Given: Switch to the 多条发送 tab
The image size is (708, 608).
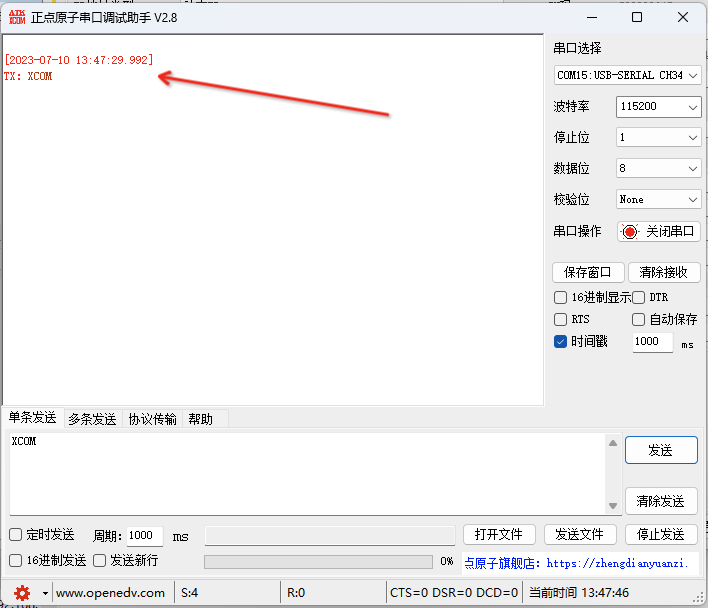Looking at the screenshot, I should 93,419.
